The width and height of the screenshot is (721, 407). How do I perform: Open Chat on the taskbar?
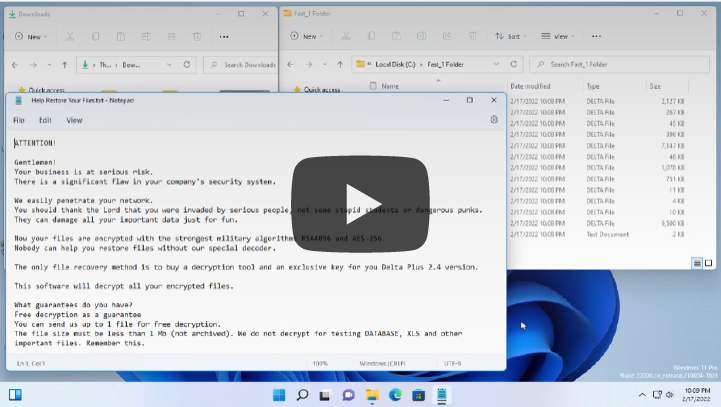(349, 395)
